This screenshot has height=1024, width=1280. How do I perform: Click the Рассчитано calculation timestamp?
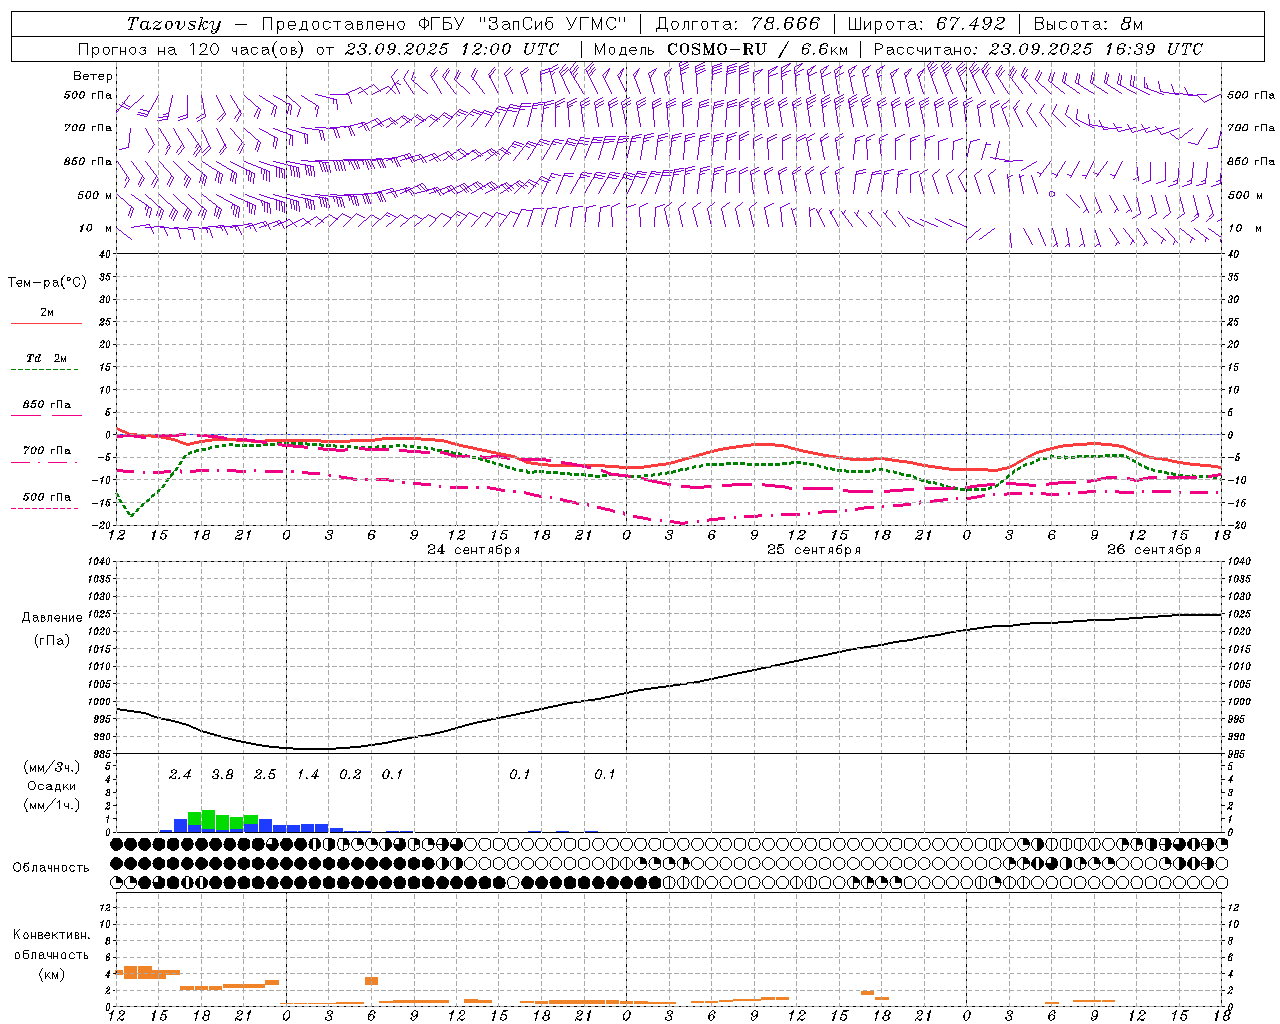[1038, 49]
